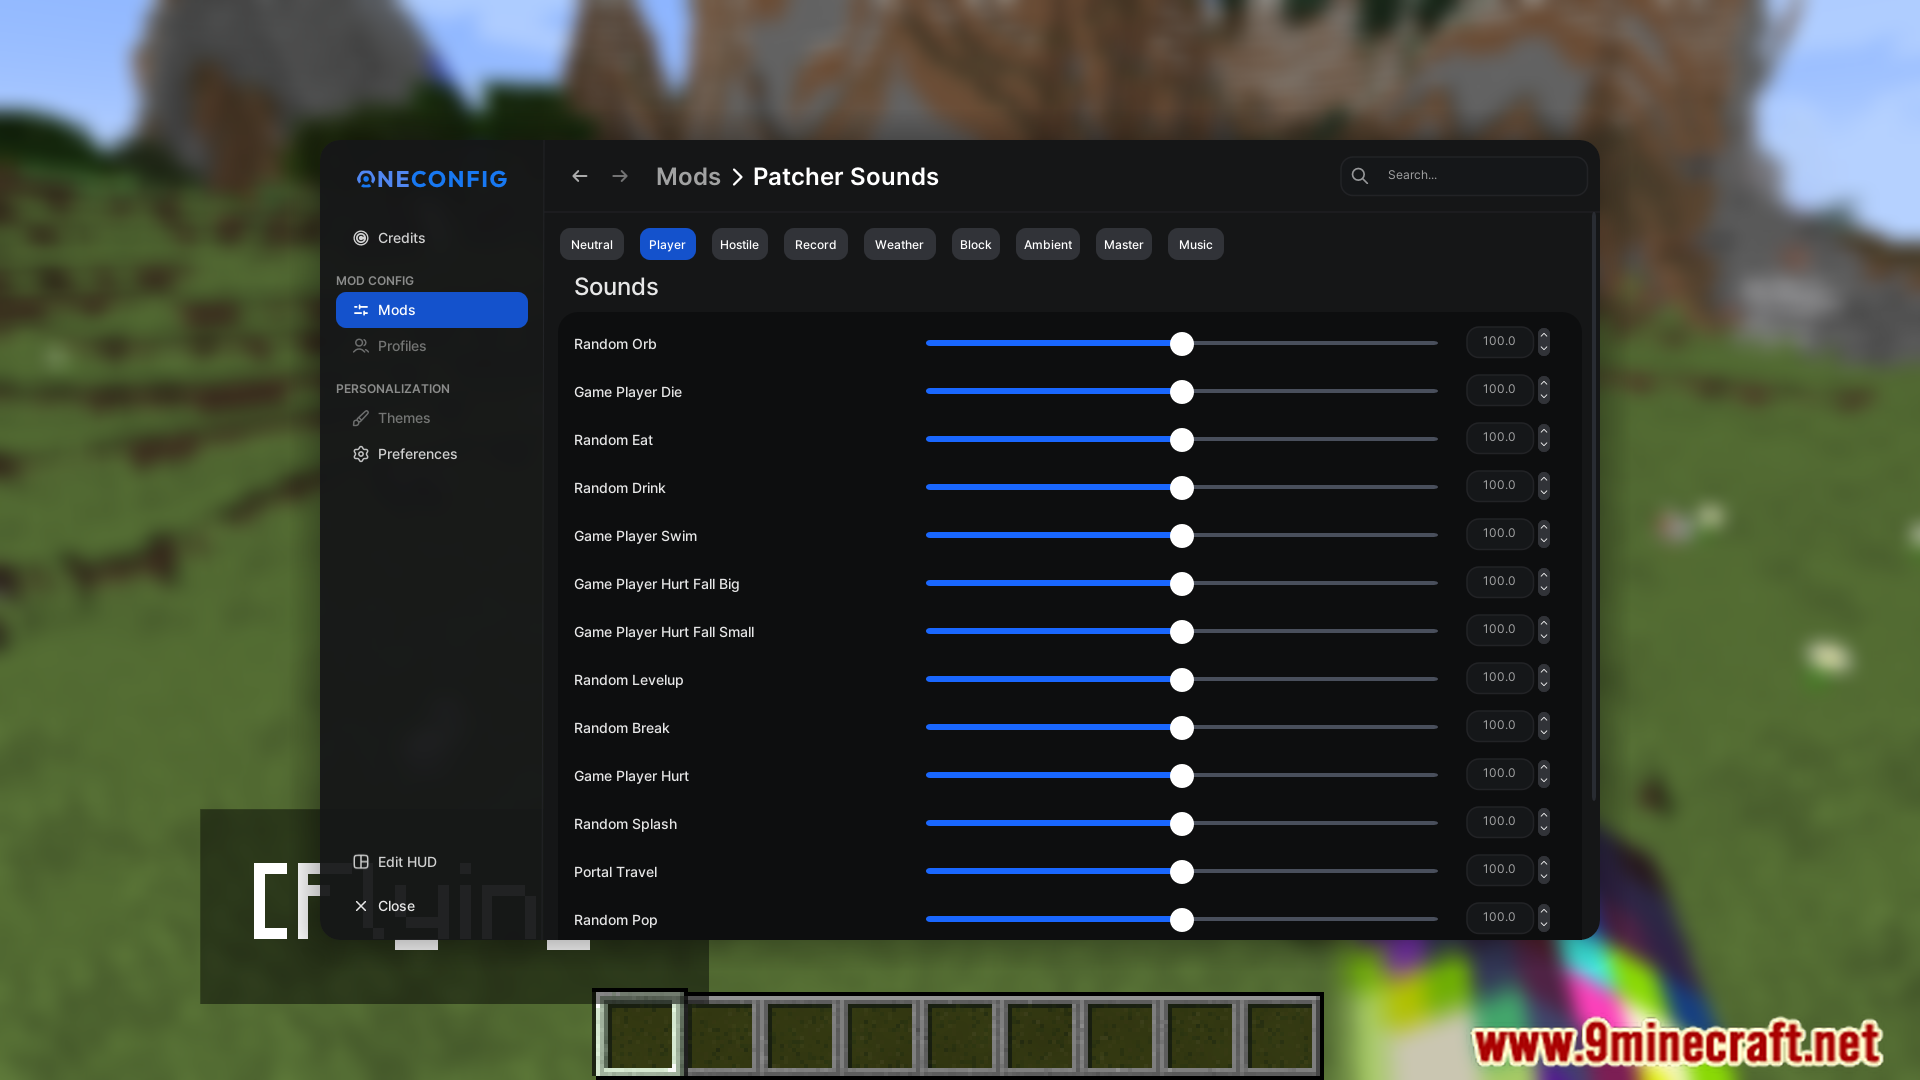1920x1080 pixels.
Task: Click the Game Player Hurt Fall Big label
Action: click(657, 584)
